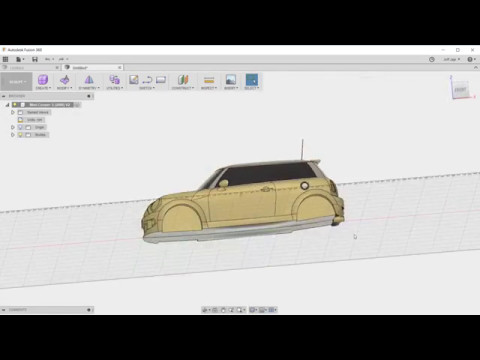This screenshot has height=360, width=480.
Task: Close the first document tab
Action: click(x=57, y=68)
